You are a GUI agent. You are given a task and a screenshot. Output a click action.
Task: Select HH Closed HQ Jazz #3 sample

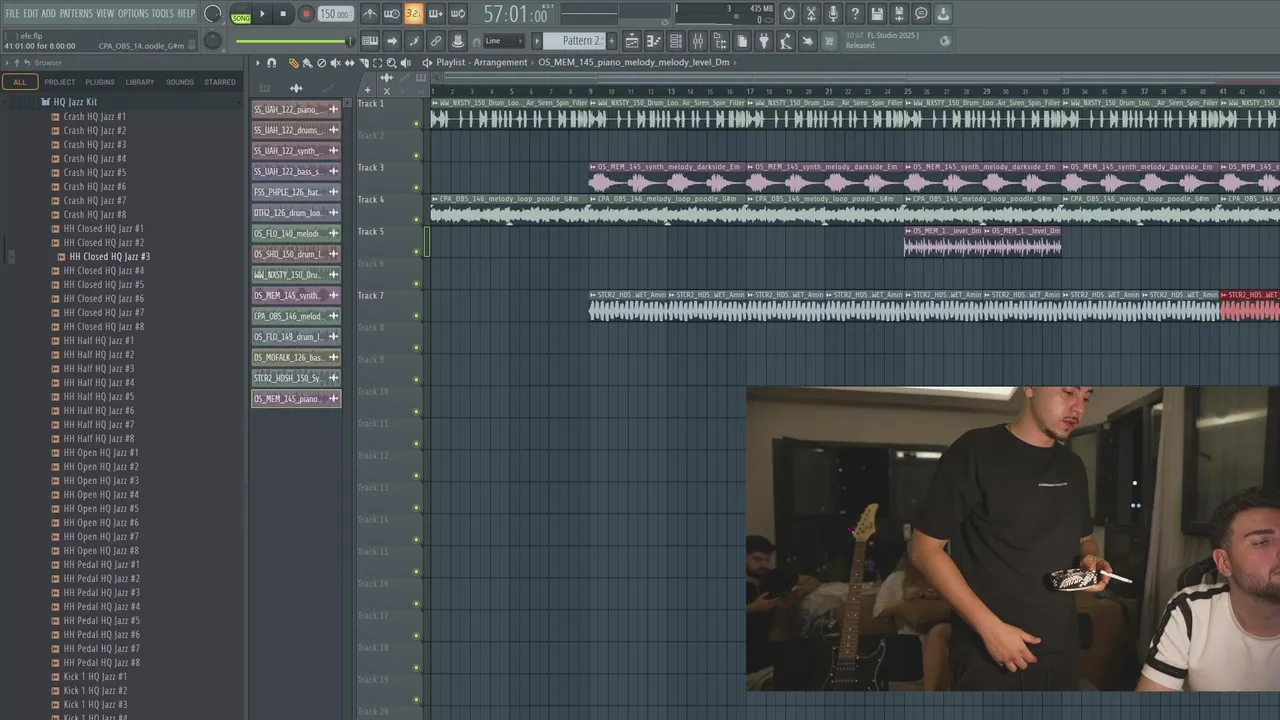(109, 256)
